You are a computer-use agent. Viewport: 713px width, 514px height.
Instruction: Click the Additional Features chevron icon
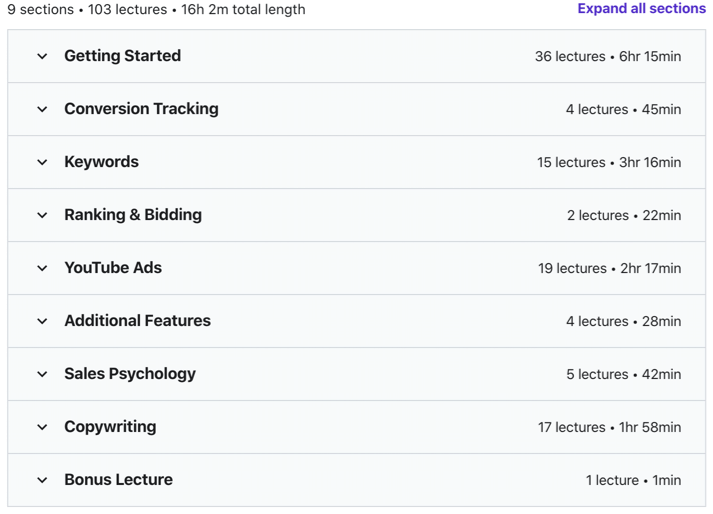[42, 321]
